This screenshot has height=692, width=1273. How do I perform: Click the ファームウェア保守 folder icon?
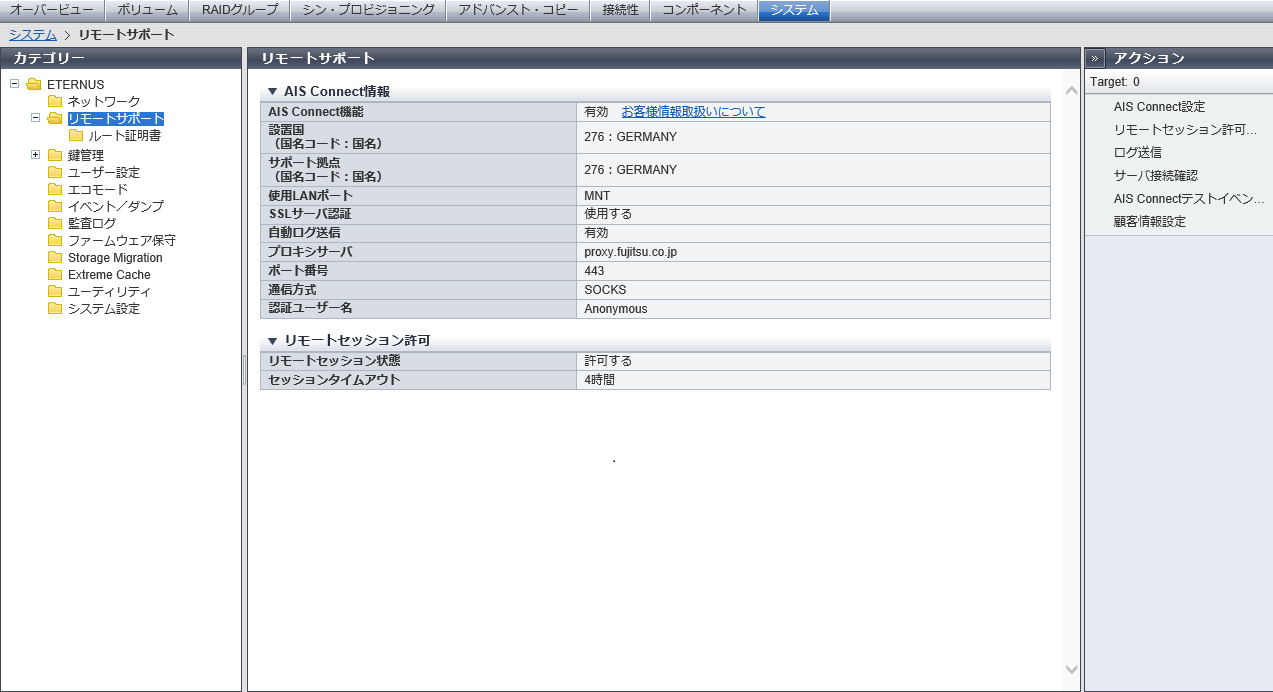(55, 241)
